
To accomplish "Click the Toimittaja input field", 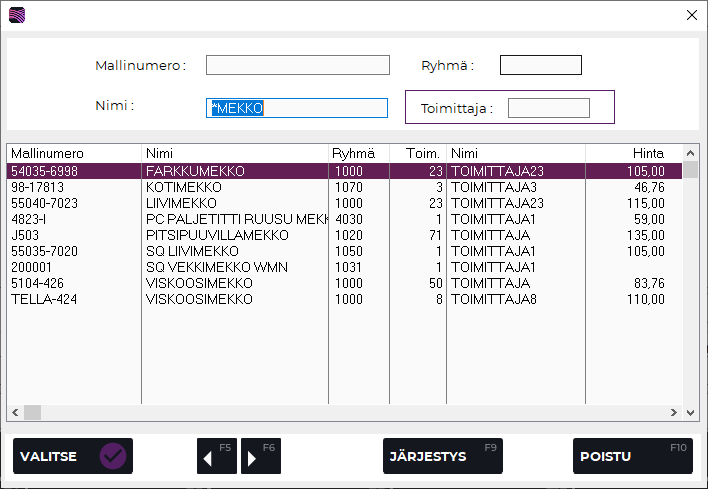I will pos(548,108).
